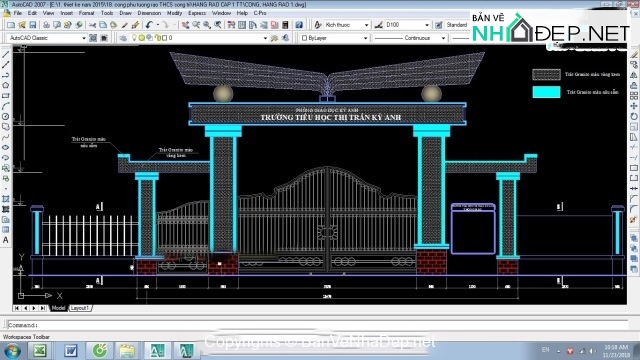Open the Format menu

[x=86, y=13]
